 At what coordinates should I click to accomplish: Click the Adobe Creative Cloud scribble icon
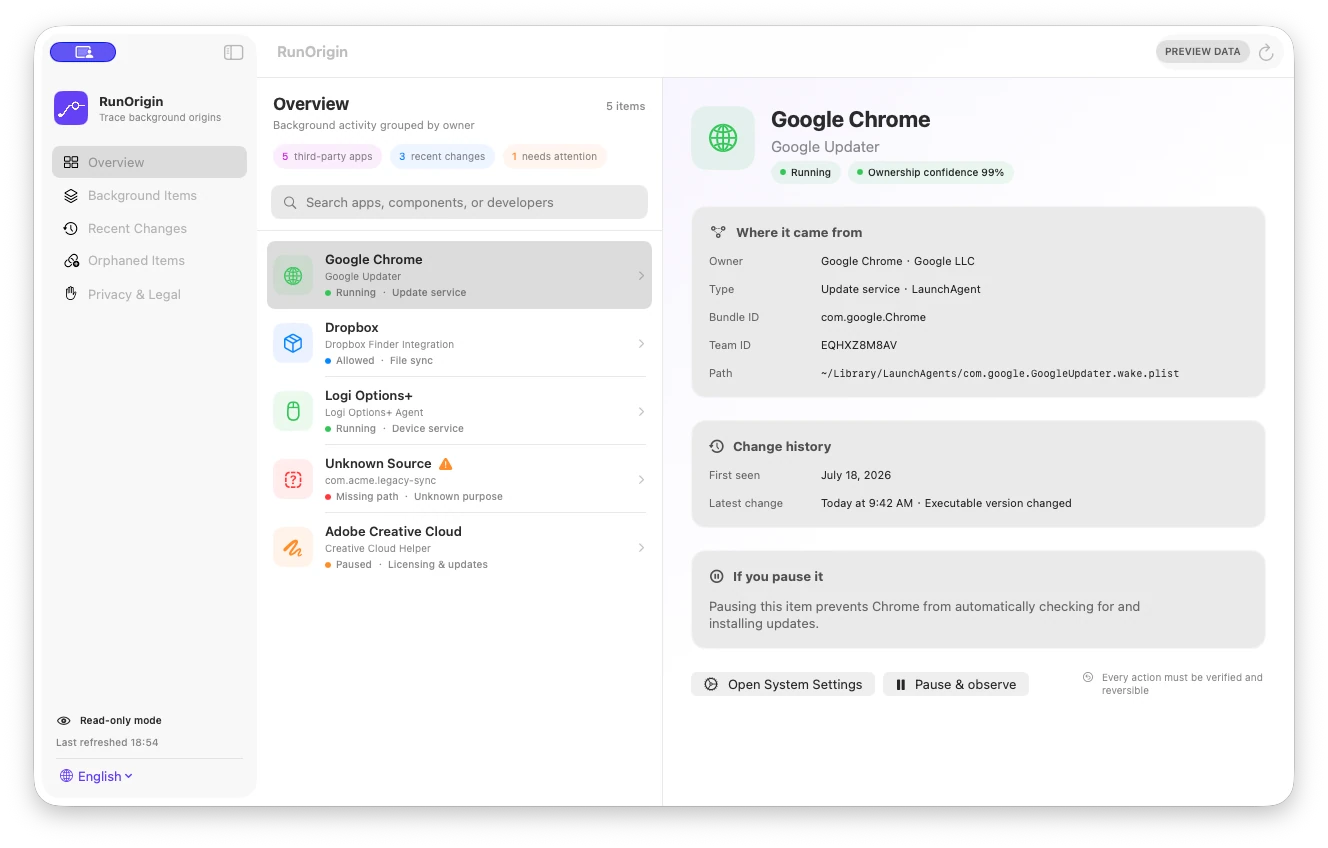click(x=293, y=547)
